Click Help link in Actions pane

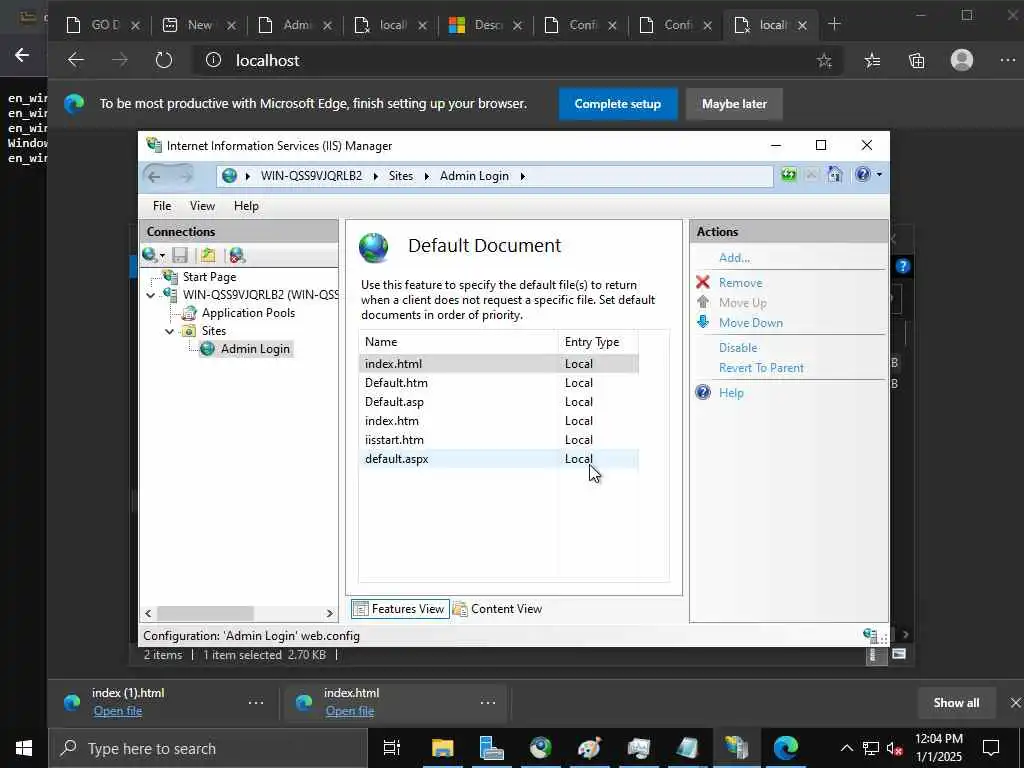point(731,392)
